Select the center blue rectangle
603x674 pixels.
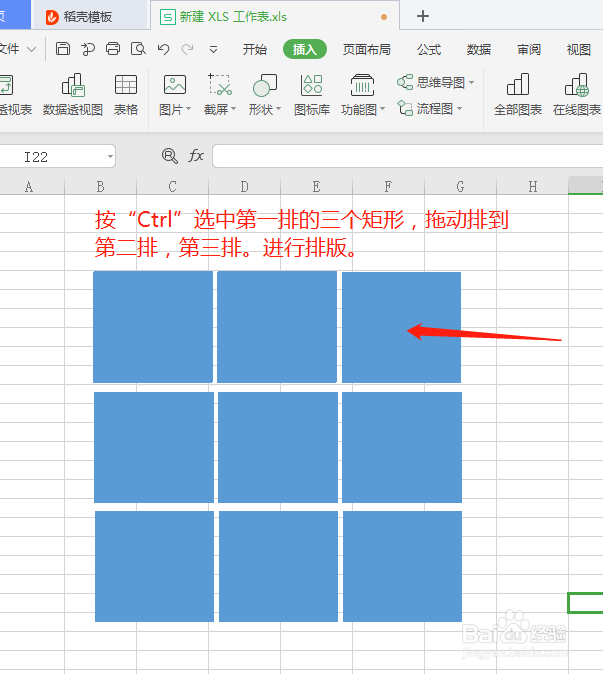[278, 447]
